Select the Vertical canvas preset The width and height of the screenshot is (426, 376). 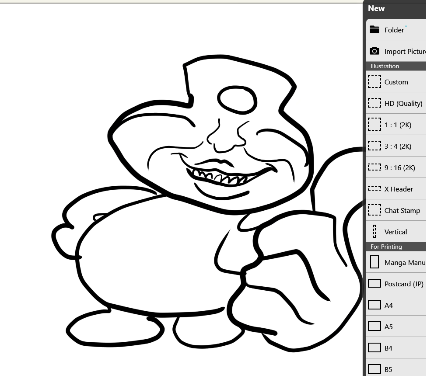coord(396,231)
